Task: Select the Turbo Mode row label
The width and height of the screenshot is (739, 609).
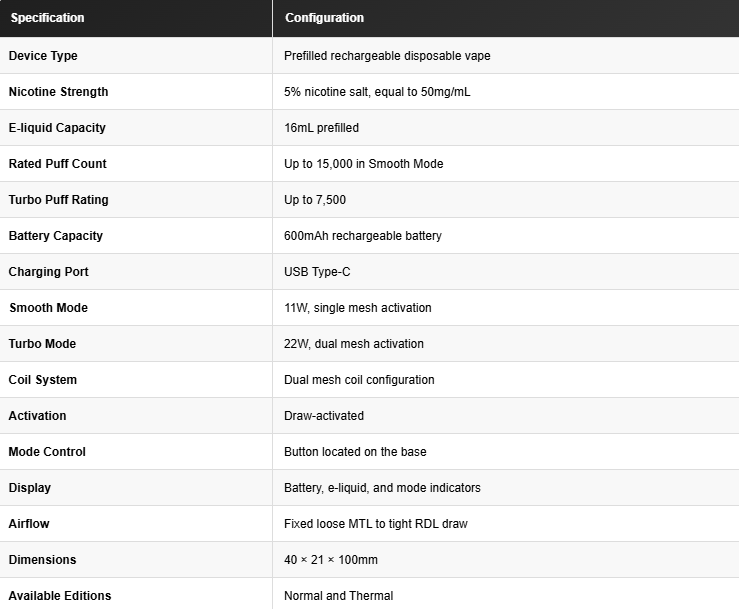Action: [42, 344]
